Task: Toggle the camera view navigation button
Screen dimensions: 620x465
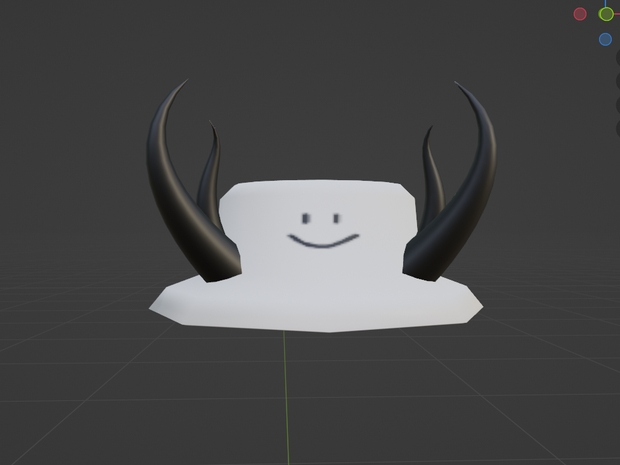Action: pyautogui.click(x=618, y=105)
